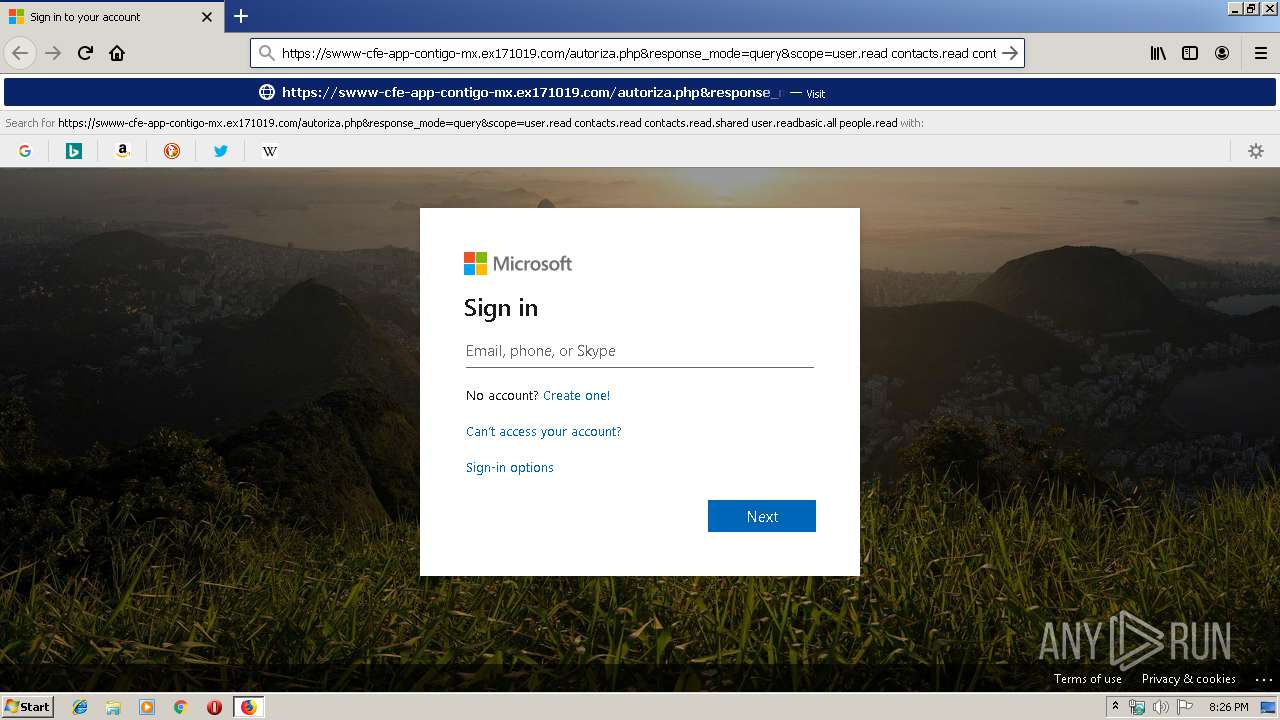Click the 8:26 PM clock
1280x720 pixels.
(1228, 707)
